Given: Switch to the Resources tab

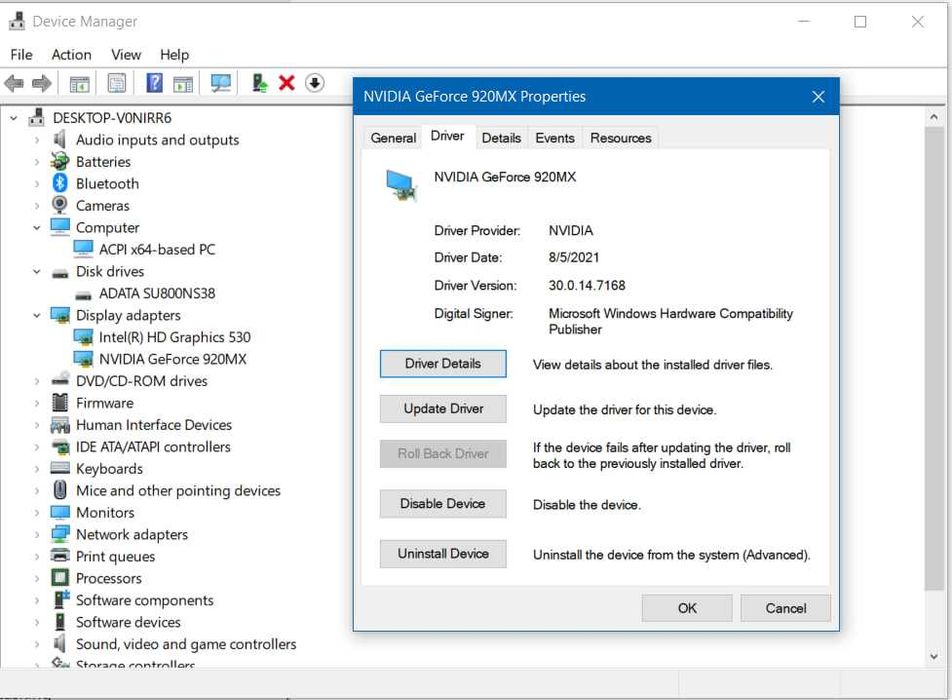Looking at the screenshot, I should coord(620,138).
